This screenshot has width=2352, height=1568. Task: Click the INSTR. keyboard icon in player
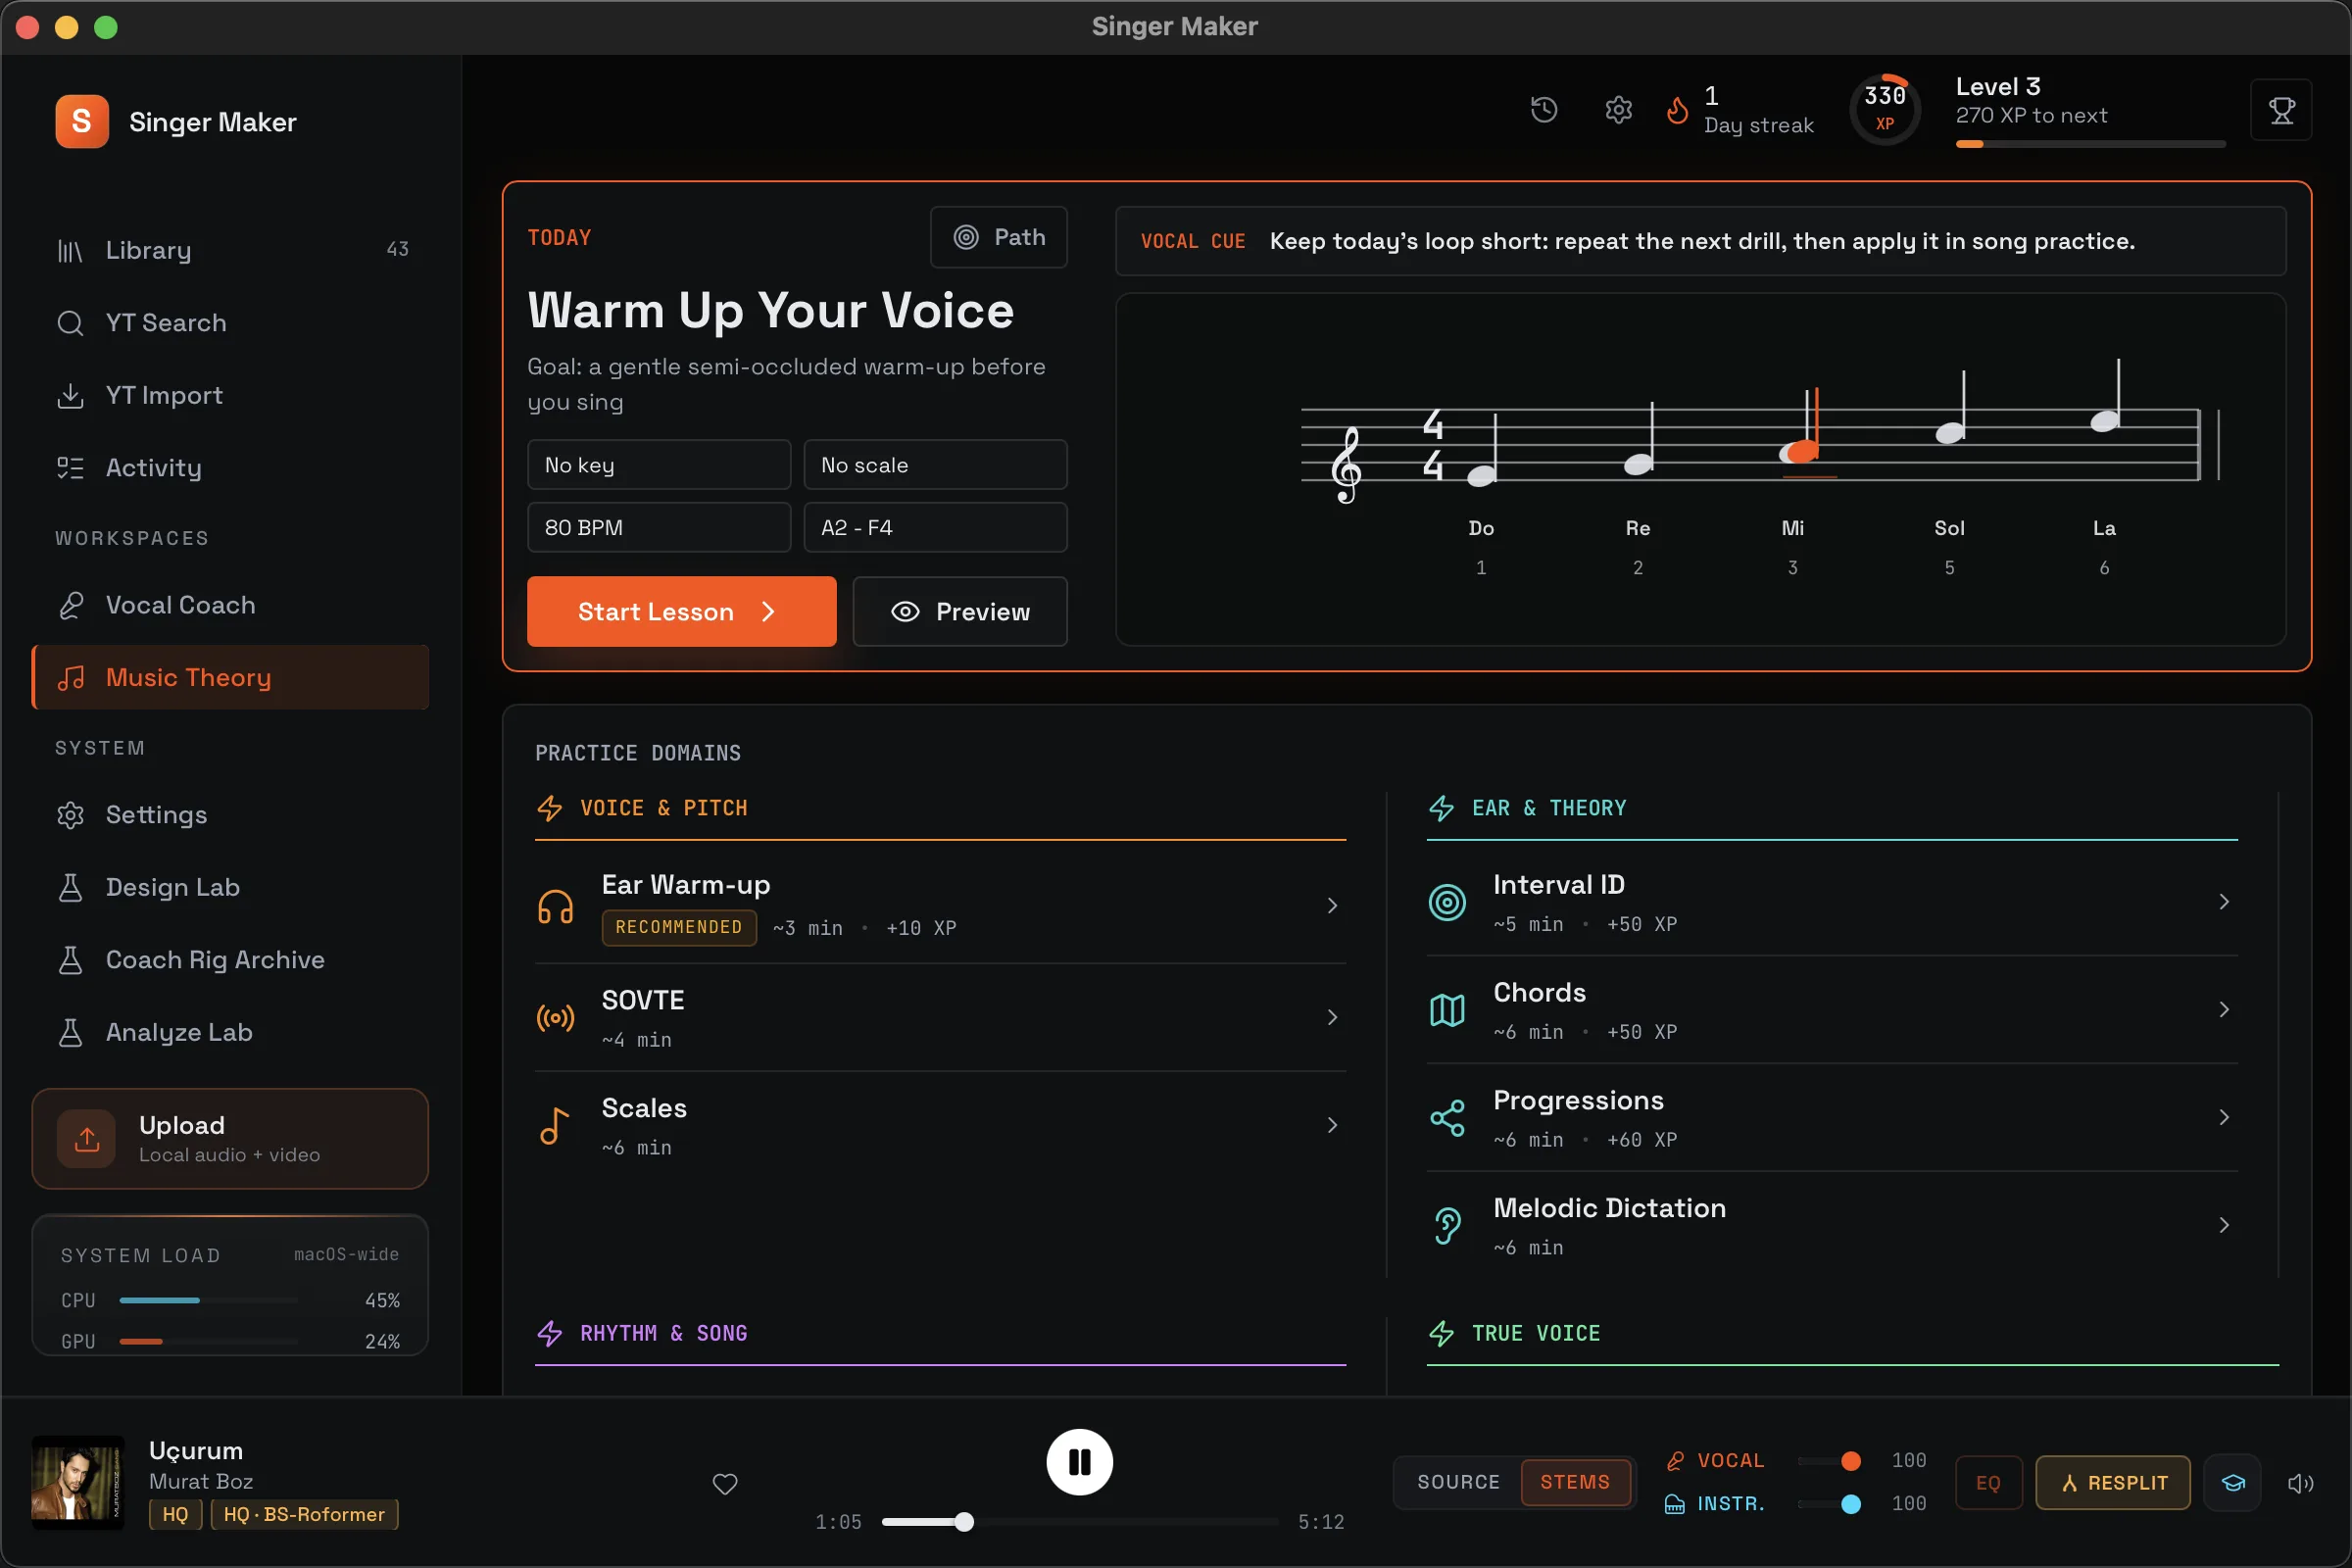[1675, 1504]
